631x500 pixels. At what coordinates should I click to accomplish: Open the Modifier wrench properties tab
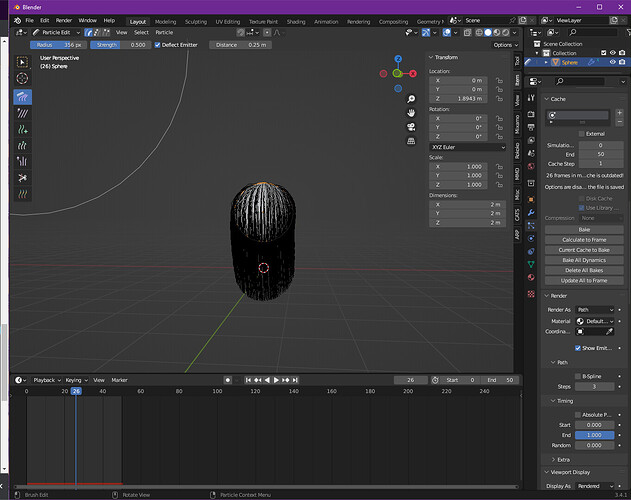point(531,213)
